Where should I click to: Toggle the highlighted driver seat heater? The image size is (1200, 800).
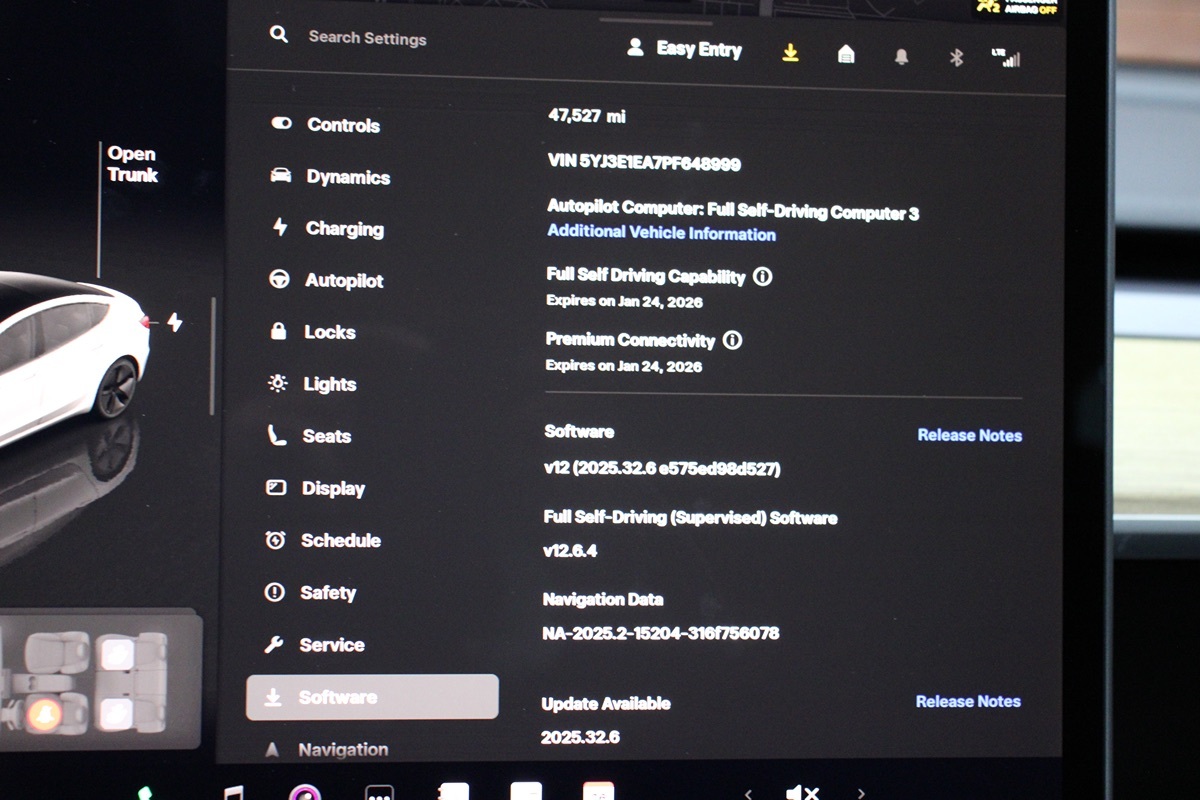coord(44,712)
